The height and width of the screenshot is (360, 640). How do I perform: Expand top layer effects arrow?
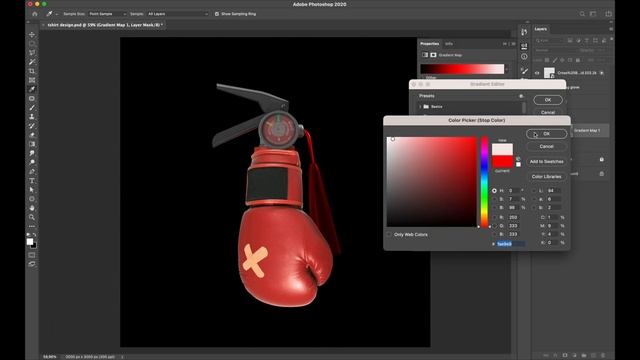click(x=602, y=73)
